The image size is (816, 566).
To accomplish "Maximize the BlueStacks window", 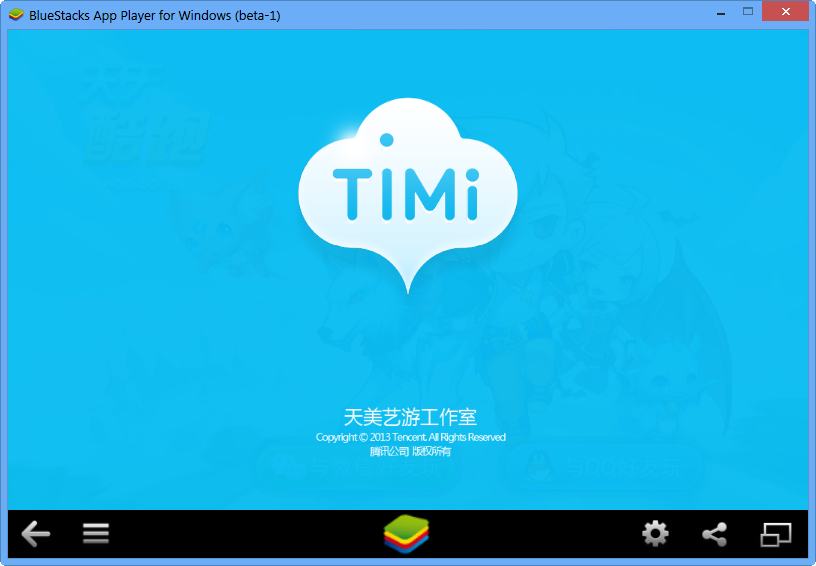I will coord(748,11).
